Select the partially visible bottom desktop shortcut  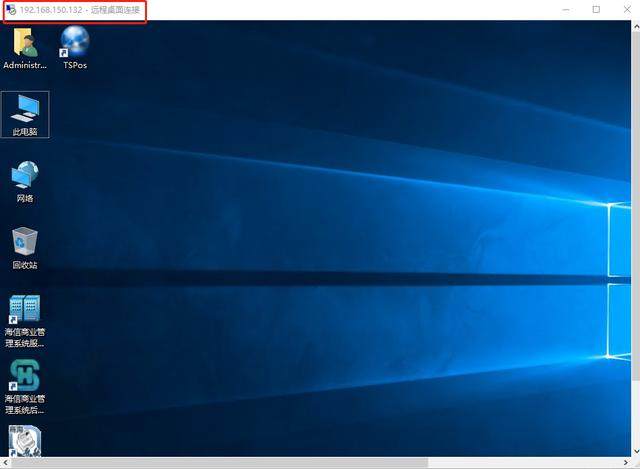(x=25, y=441)
